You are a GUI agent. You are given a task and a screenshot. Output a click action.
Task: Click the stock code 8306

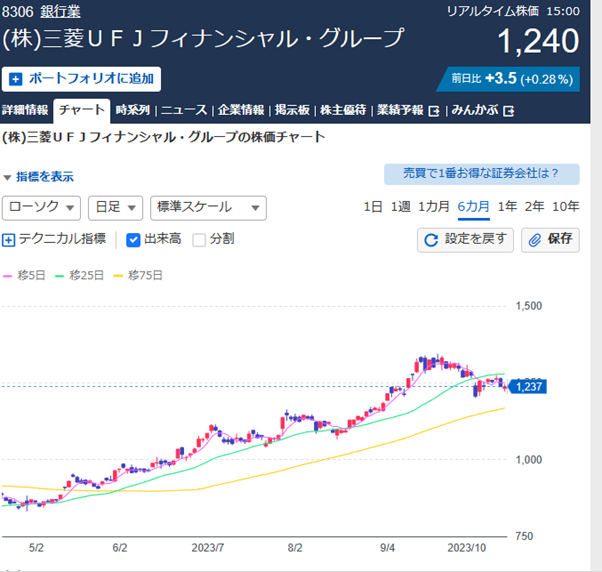pos(18,12)
